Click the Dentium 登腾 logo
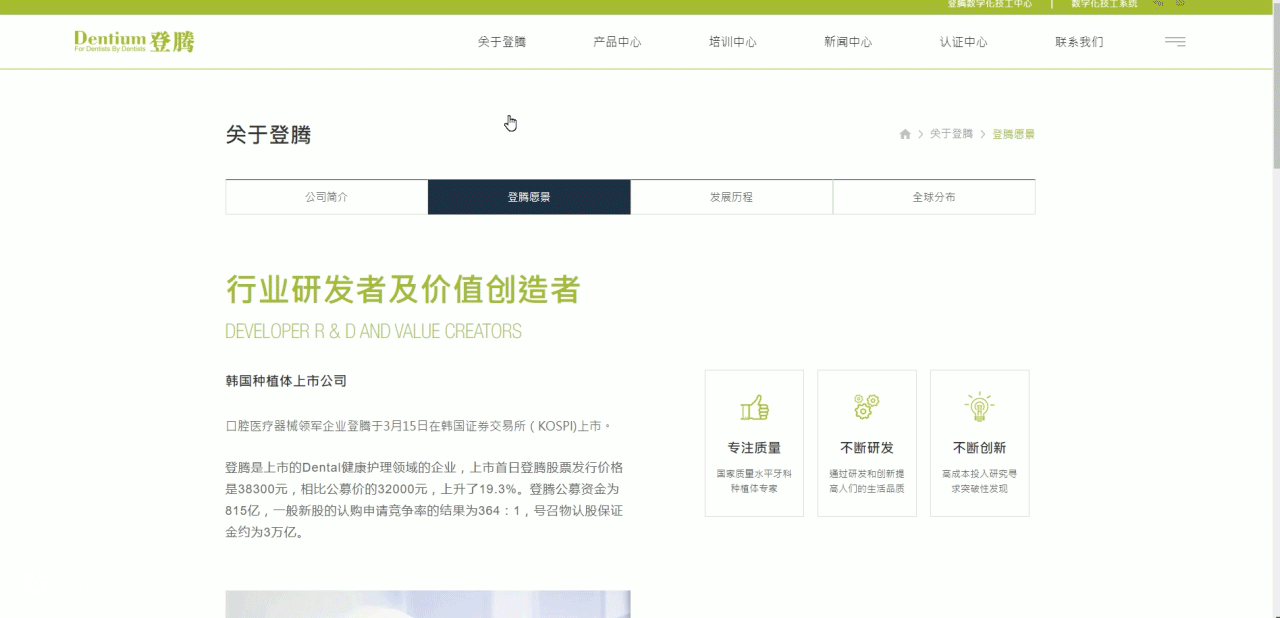This screenshot has height=618, width=1280. [x=134, y=41]
